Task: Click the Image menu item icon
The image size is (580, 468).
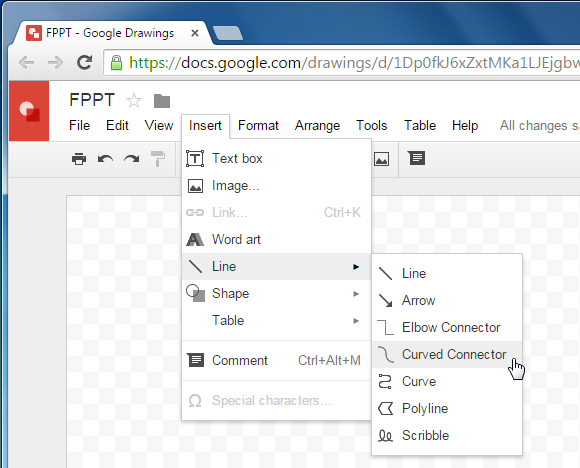Action: (195, 186)
